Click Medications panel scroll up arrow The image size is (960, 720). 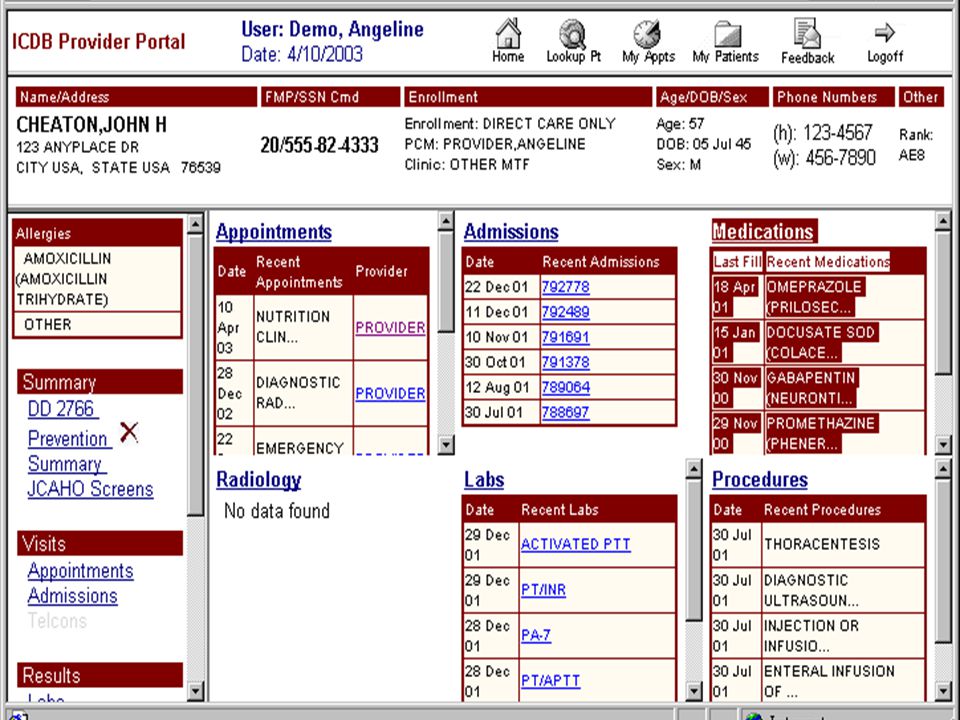(x=943, y=222)
